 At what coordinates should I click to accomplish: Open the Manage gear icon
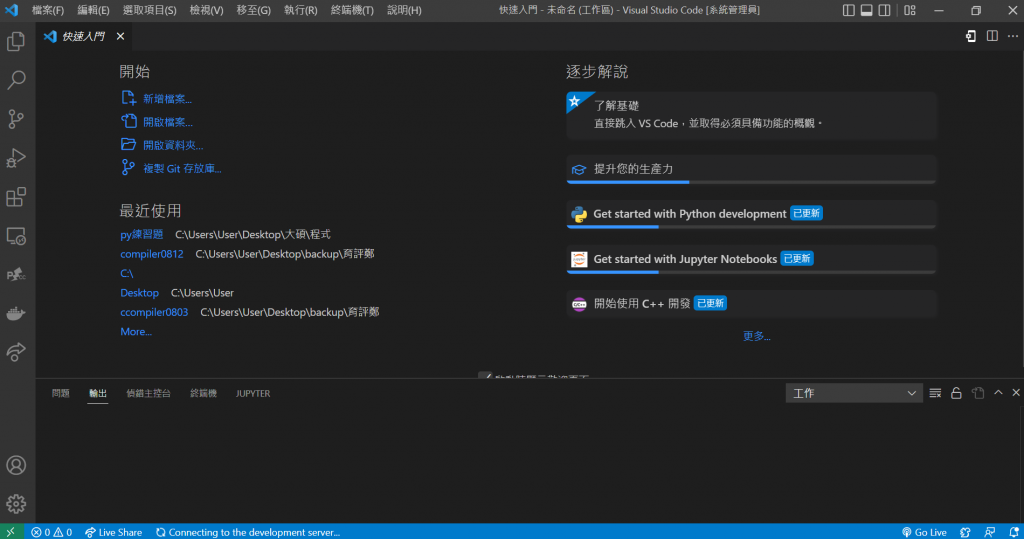tap(16, 504)
